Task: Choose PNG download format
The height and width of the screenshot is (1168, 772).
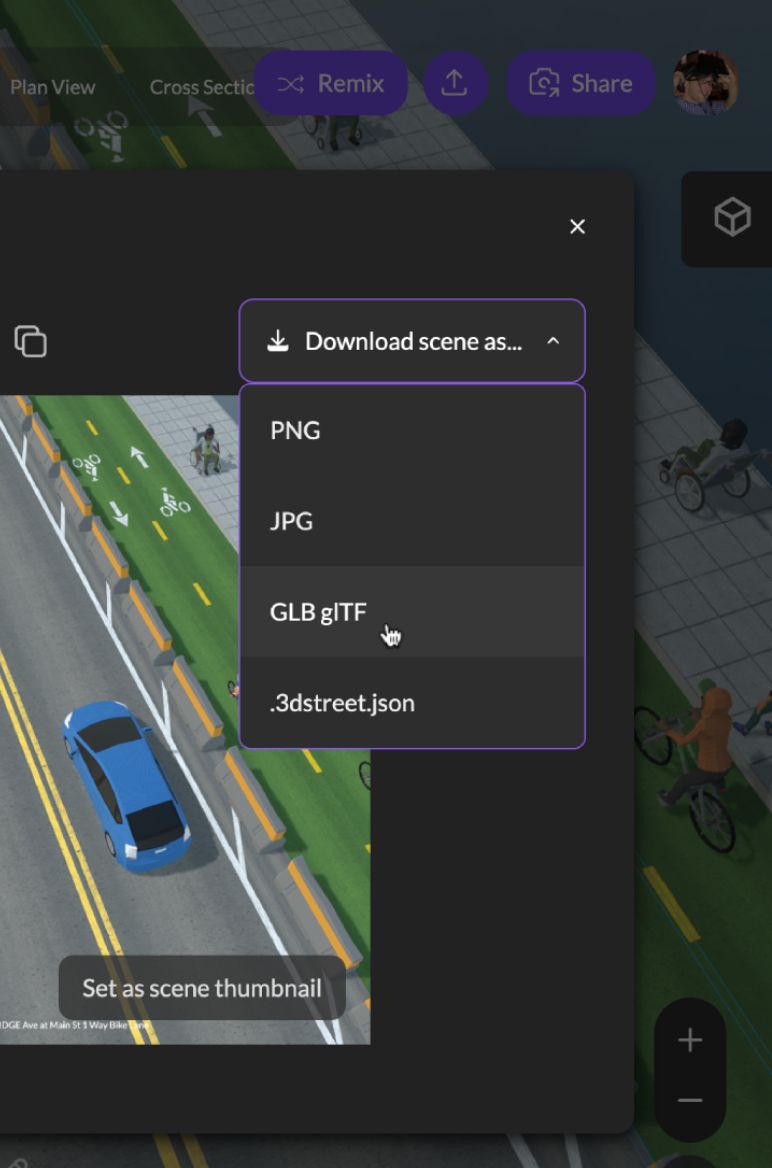Action: coord(412,431)
